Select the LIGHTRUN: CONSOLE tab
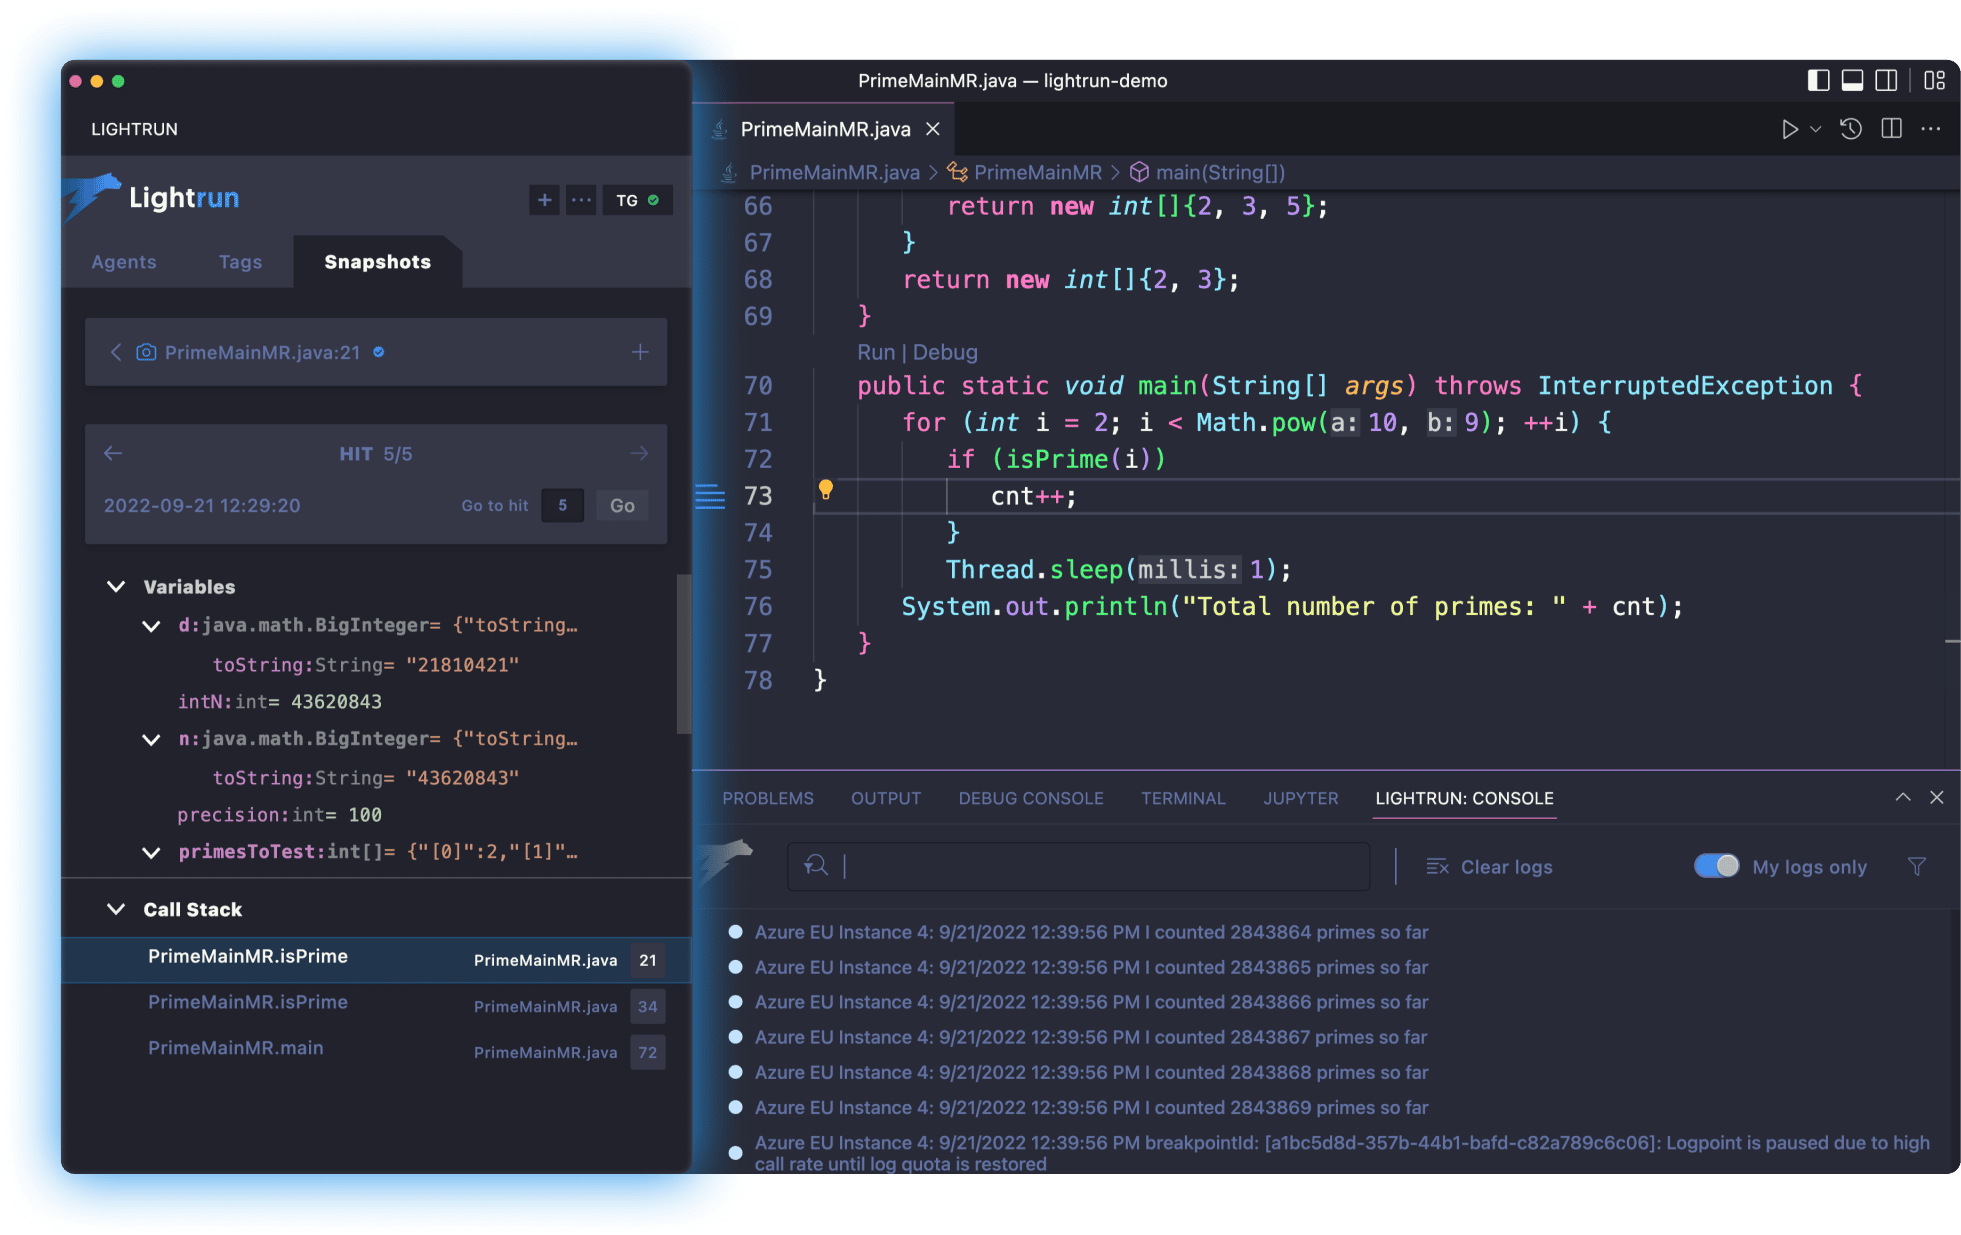1961x1235 pixels. [x=1464, y=799]
